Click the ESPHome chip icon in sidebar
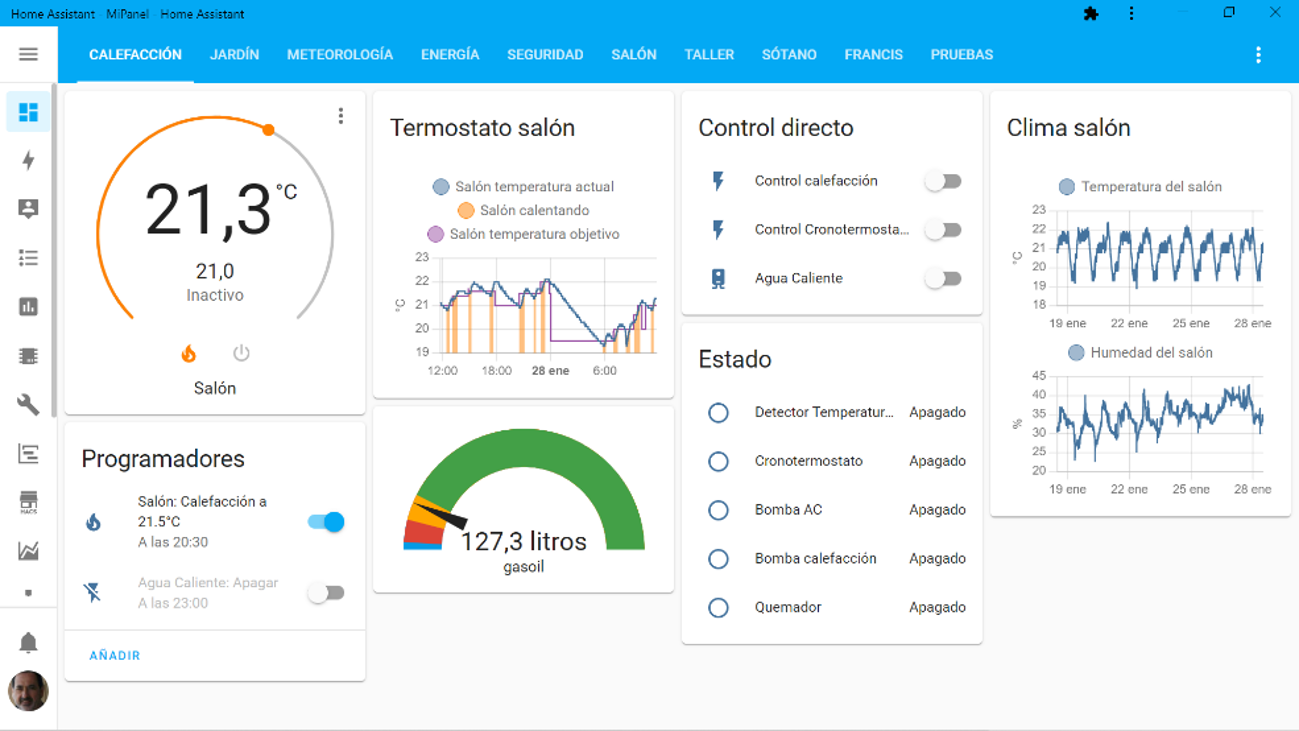The height and width of the screenshot is (731, 1299). 28,356
